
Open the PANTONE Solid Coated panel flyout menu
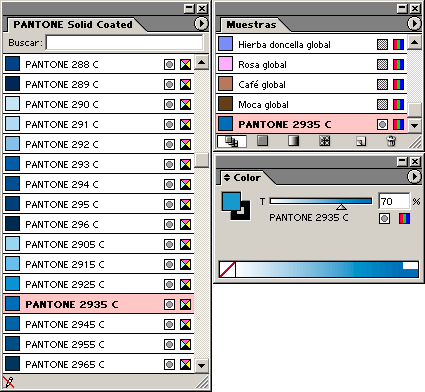201,24
